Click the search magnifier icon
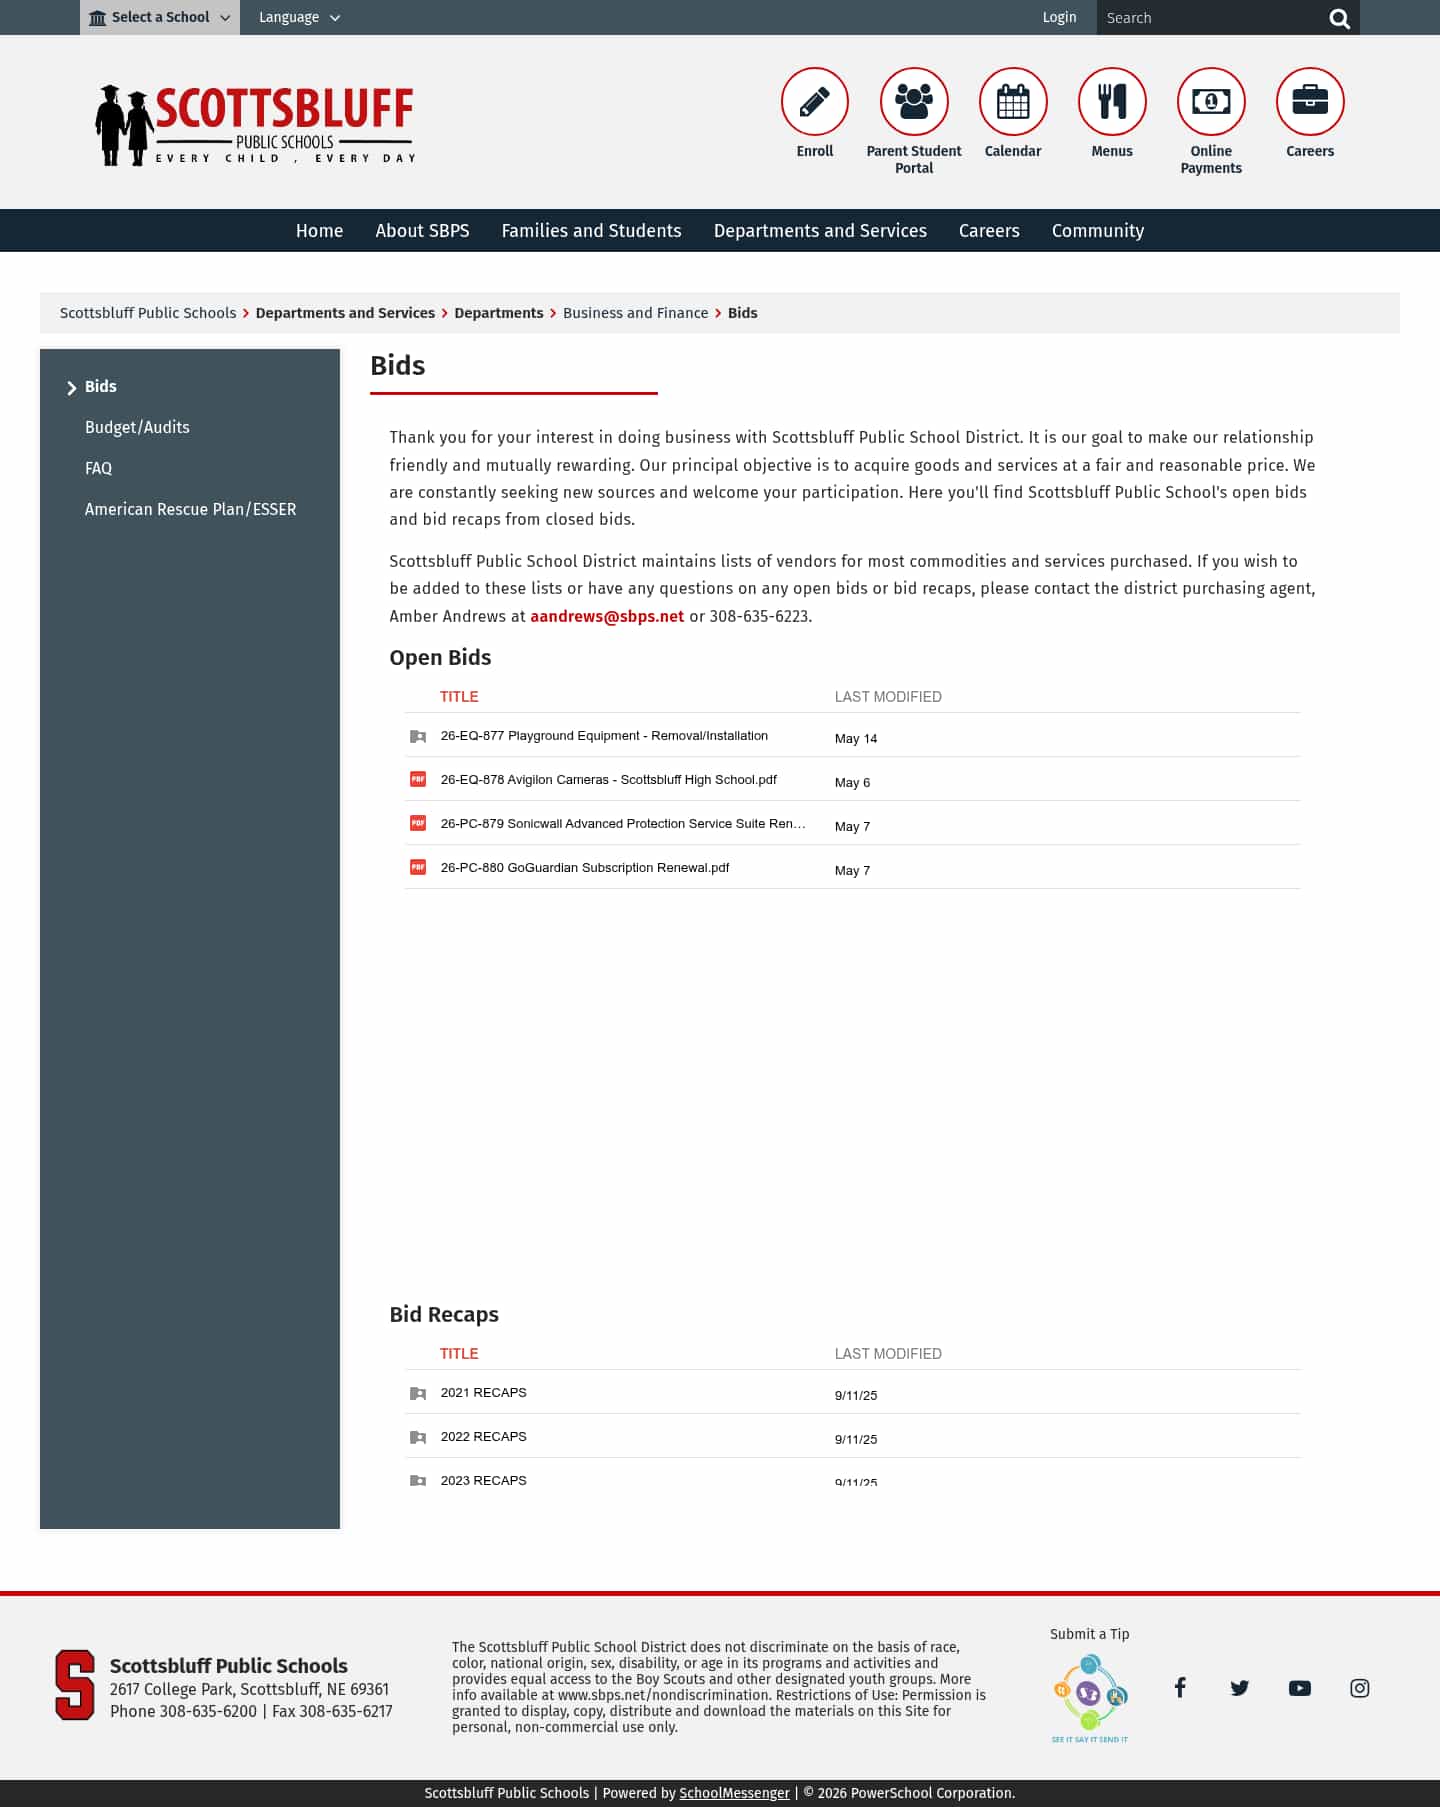Screen dimensions: 1440x1807 click(x=1339, y=18)
